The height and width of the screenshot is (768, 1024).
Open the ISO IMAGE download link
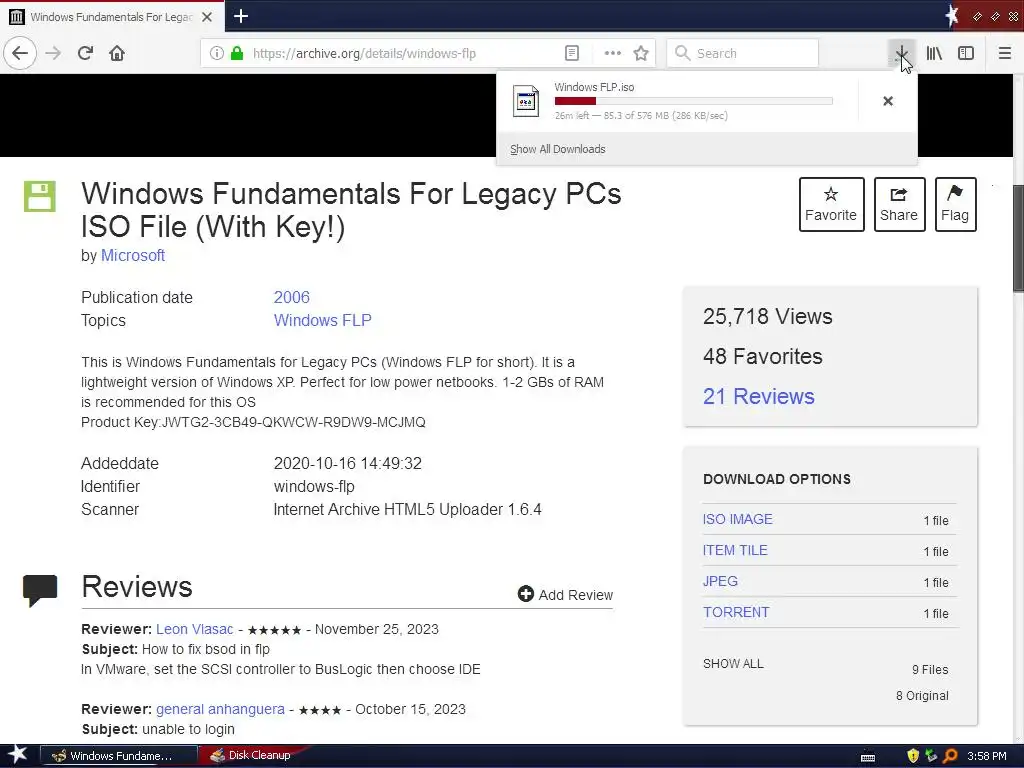737,519
